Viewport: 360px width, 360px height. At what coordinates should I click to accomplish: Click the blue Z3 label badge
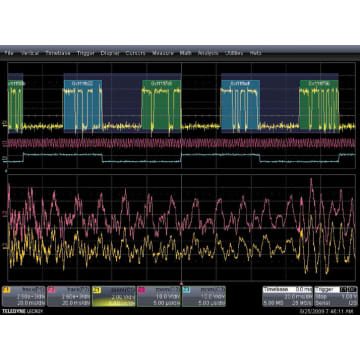coord(187,290)
